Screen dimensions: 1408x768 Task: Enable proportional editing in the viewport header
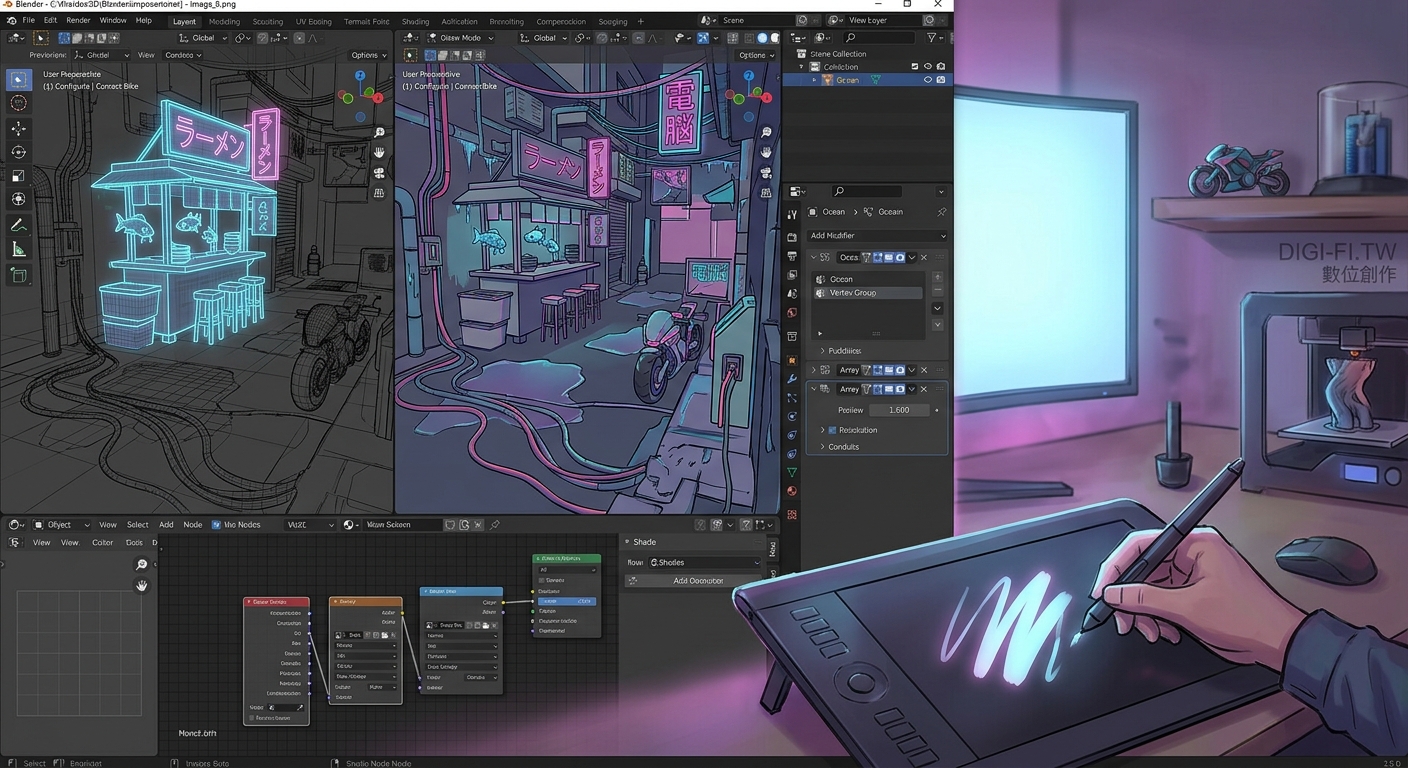(x=601, y=37)
